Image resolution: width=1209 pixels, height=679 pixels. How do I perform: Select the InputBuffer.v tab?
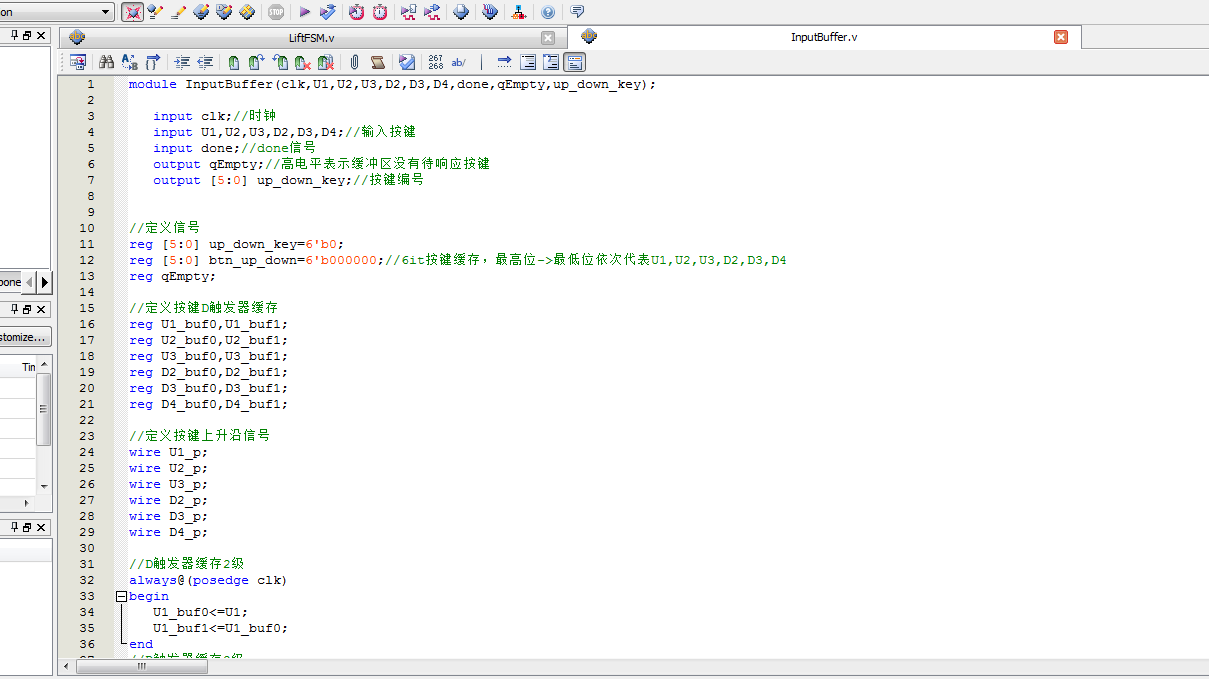[x=823, y=37]
